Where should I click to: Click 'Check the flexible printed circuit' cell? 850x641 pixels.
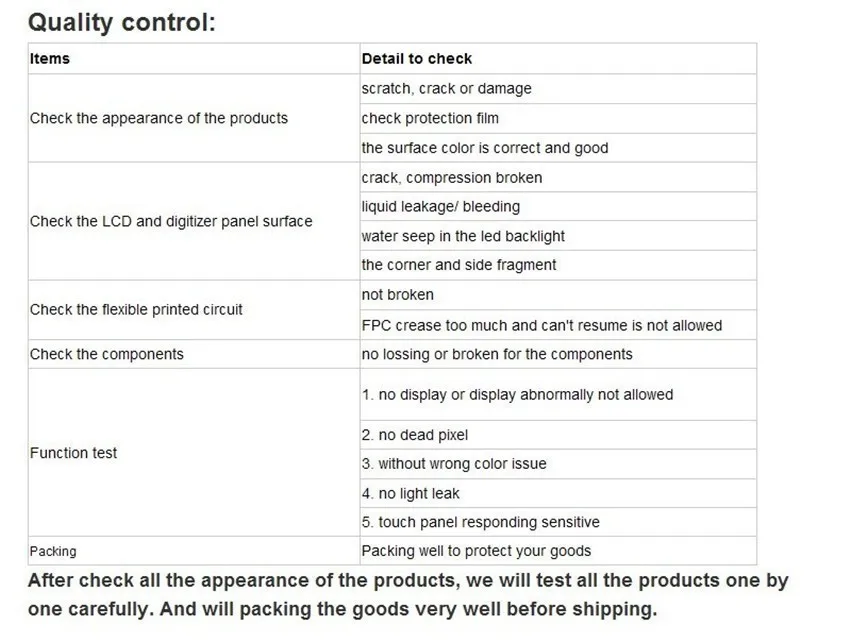194,310
